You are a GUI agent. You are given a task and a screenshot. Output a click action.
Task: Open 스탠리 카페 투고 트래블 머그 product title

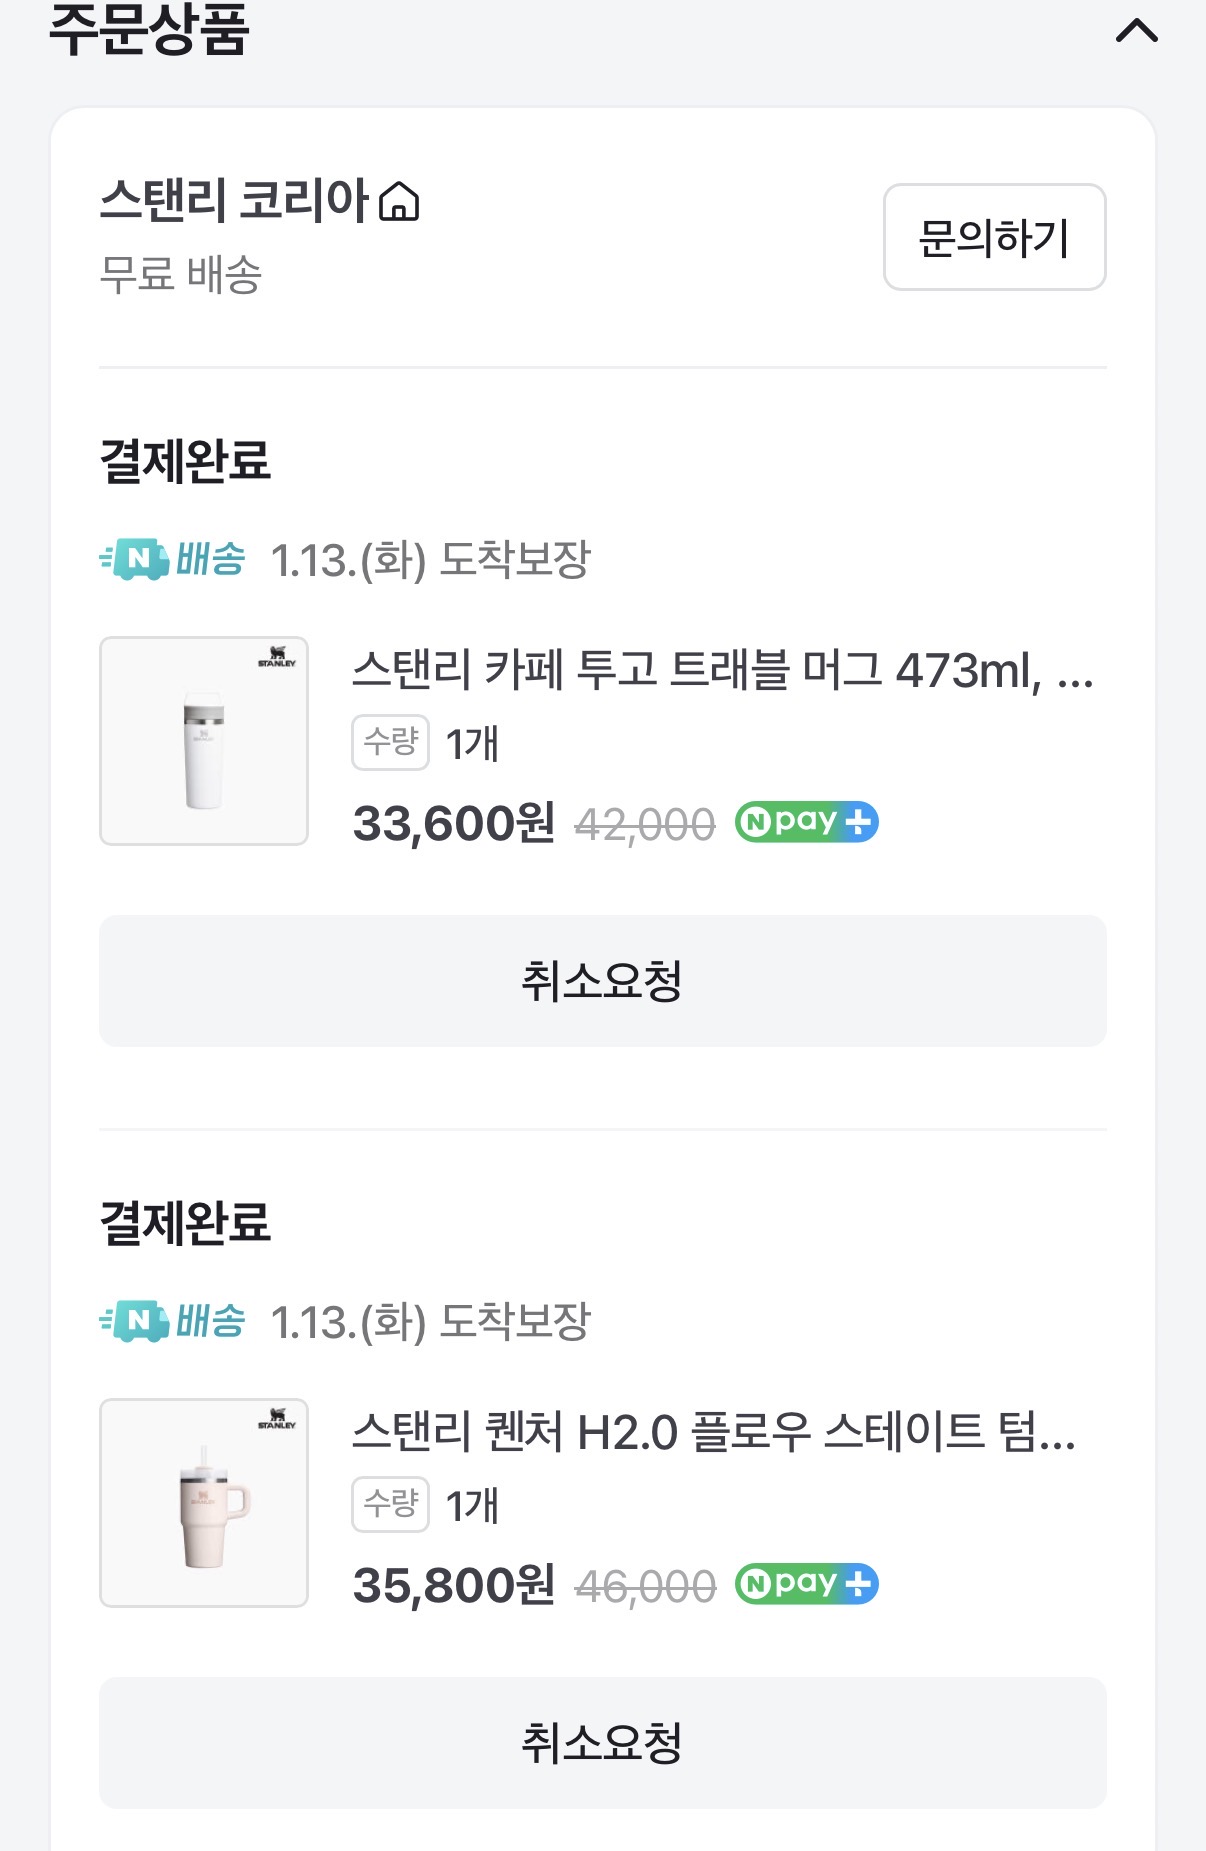(722, 670)
